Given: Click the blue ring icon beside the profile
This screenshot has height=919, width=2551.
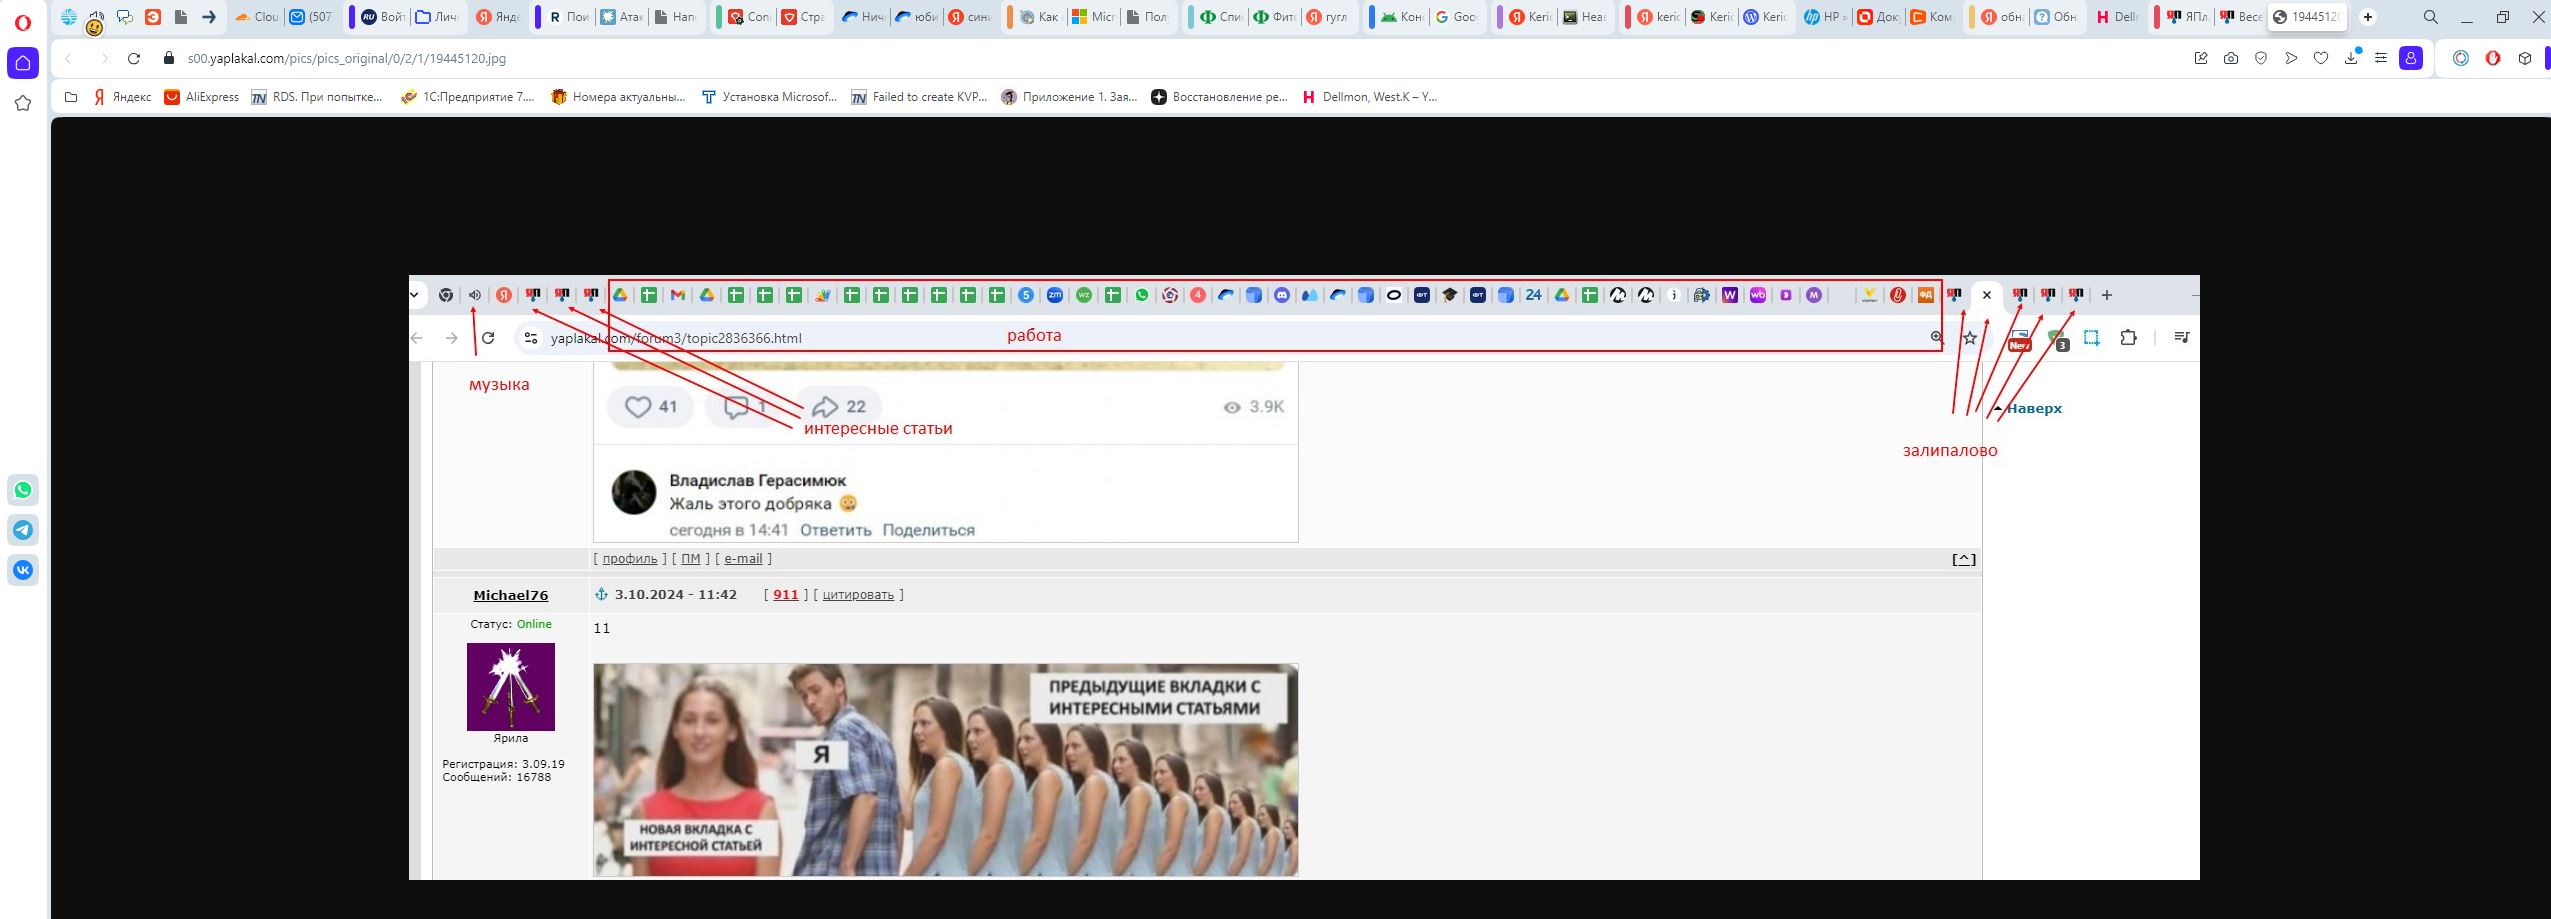Looking at the screenshot, I should [x=2461, y=59].
